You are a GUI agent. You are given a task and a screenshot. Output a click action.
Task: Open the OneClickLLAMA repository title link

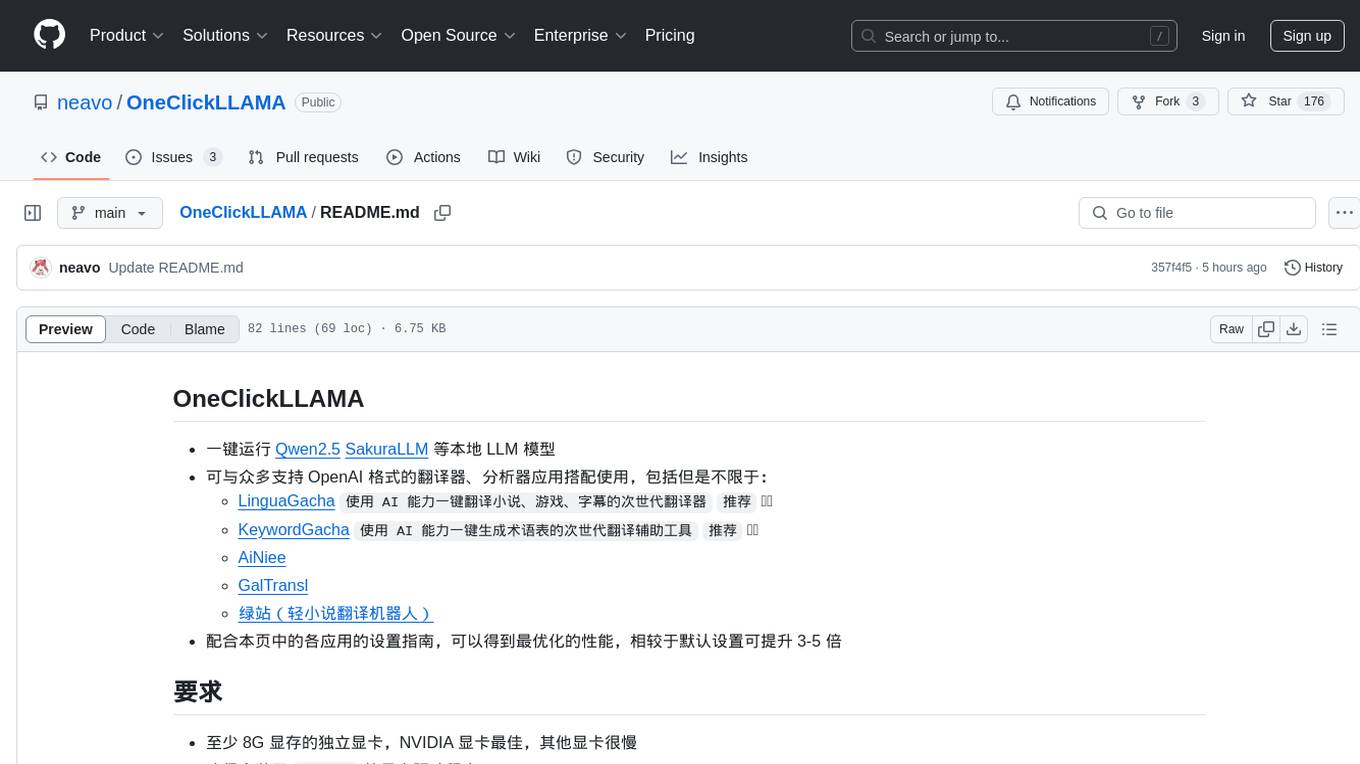tap(206, 102)
